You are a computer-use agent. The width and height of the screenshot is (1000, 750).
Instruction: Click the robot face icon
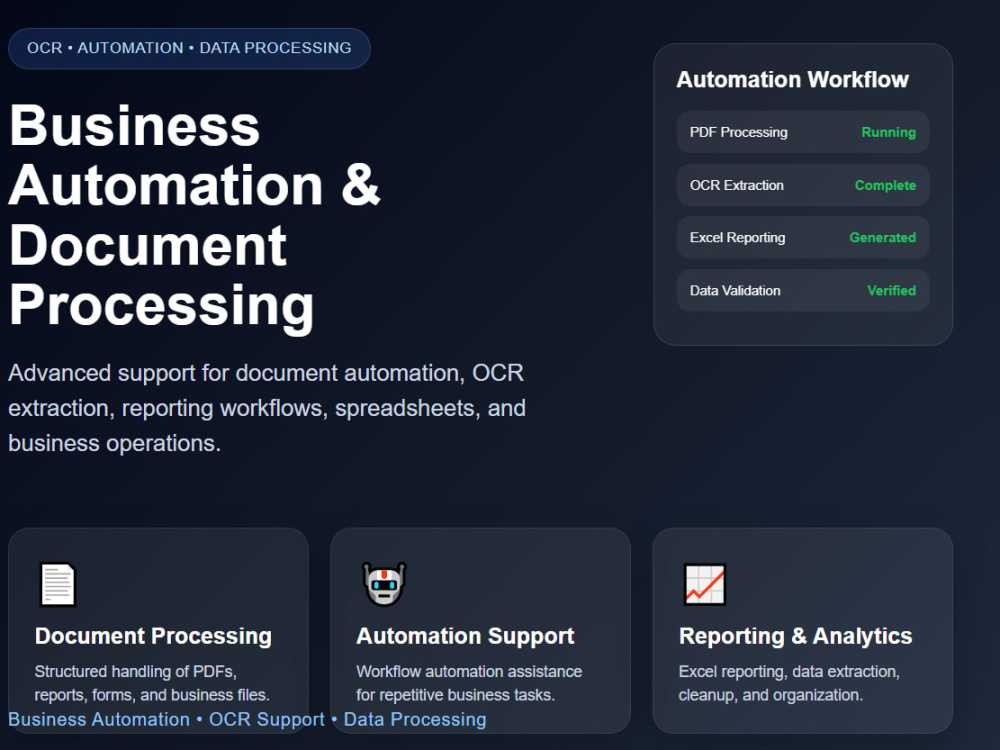(x=384, y=584)
